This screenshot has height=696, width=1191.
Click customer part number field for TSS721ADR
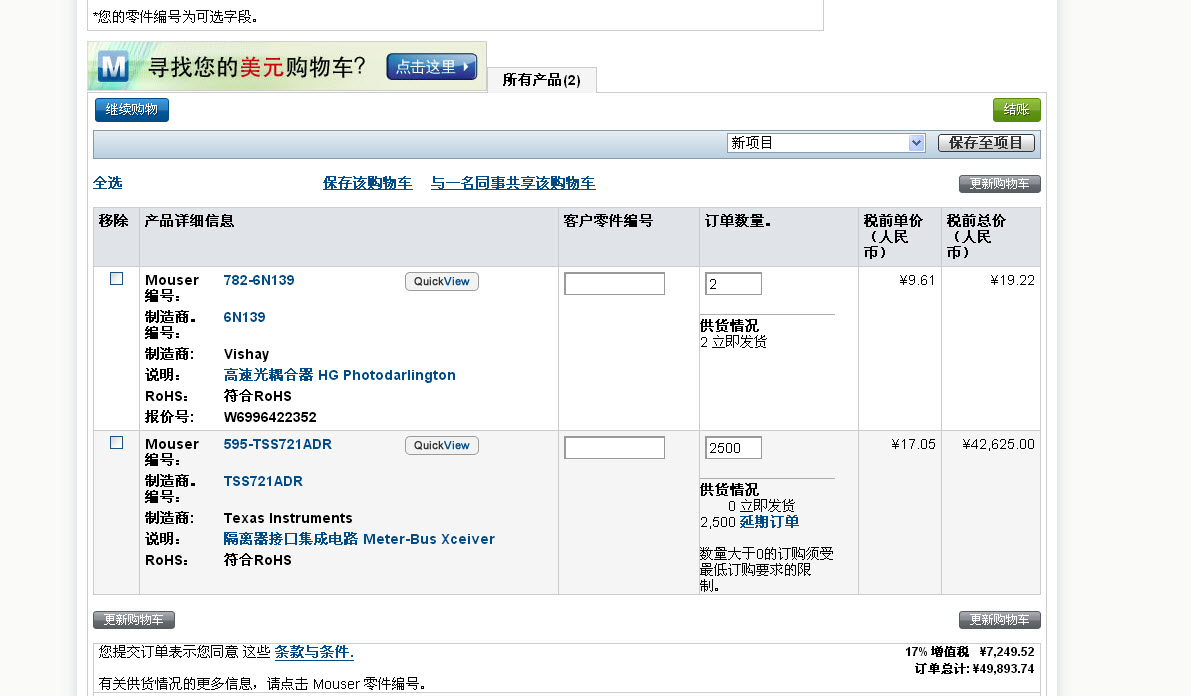(x=614, y=448)
